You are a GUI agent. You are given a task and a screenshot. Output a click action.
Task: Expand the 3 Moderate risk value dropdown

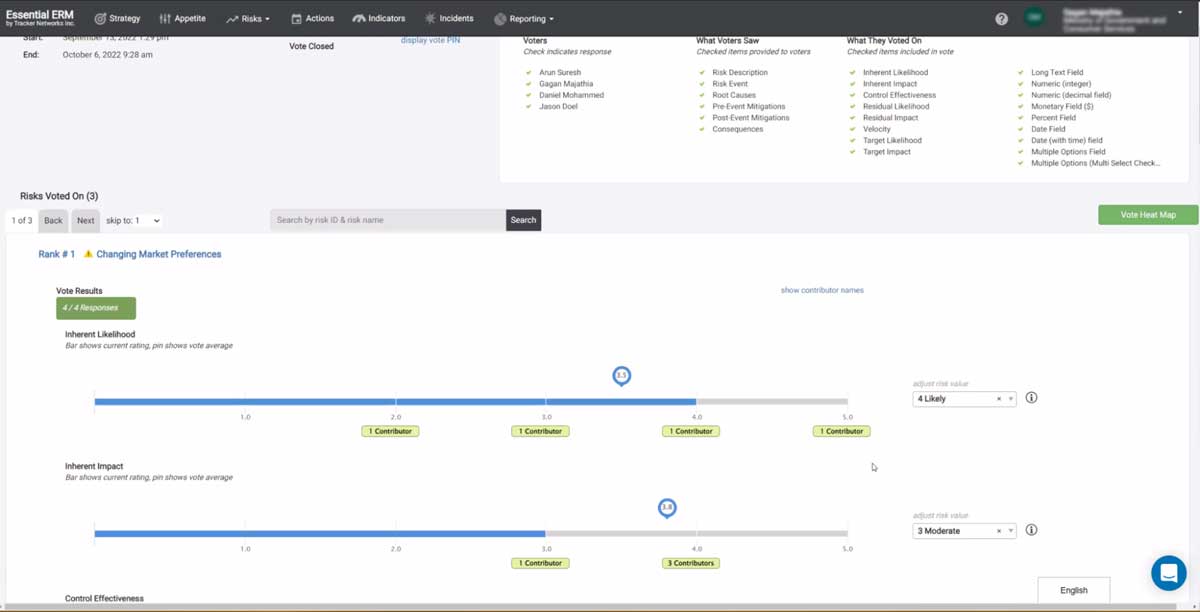coord(1011,531)
